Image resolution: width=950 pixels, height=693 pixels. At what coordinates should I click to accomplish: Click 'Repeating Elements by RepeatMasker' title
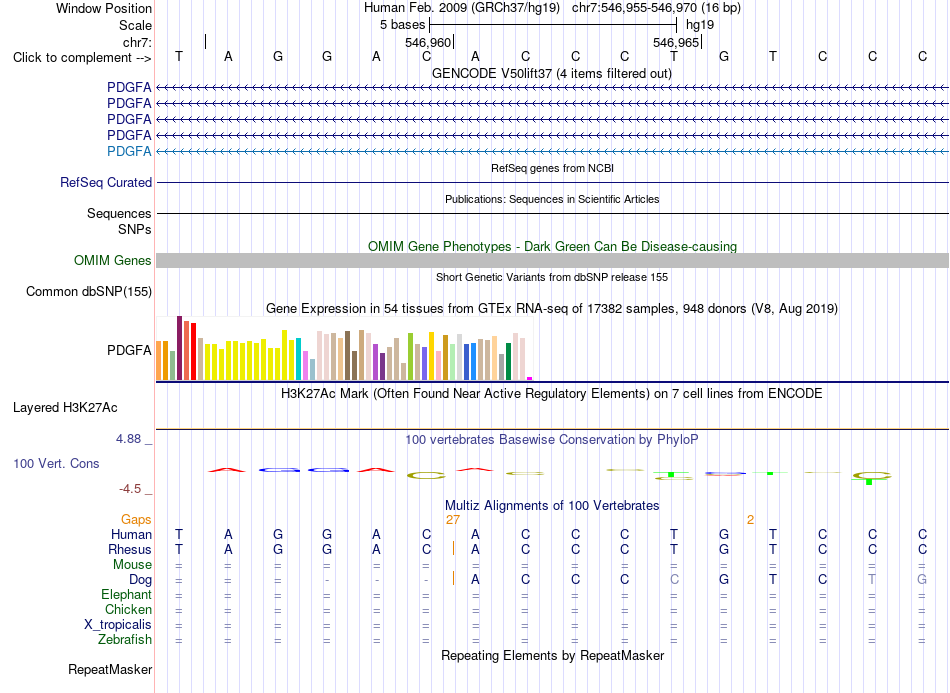coord(552,656)
